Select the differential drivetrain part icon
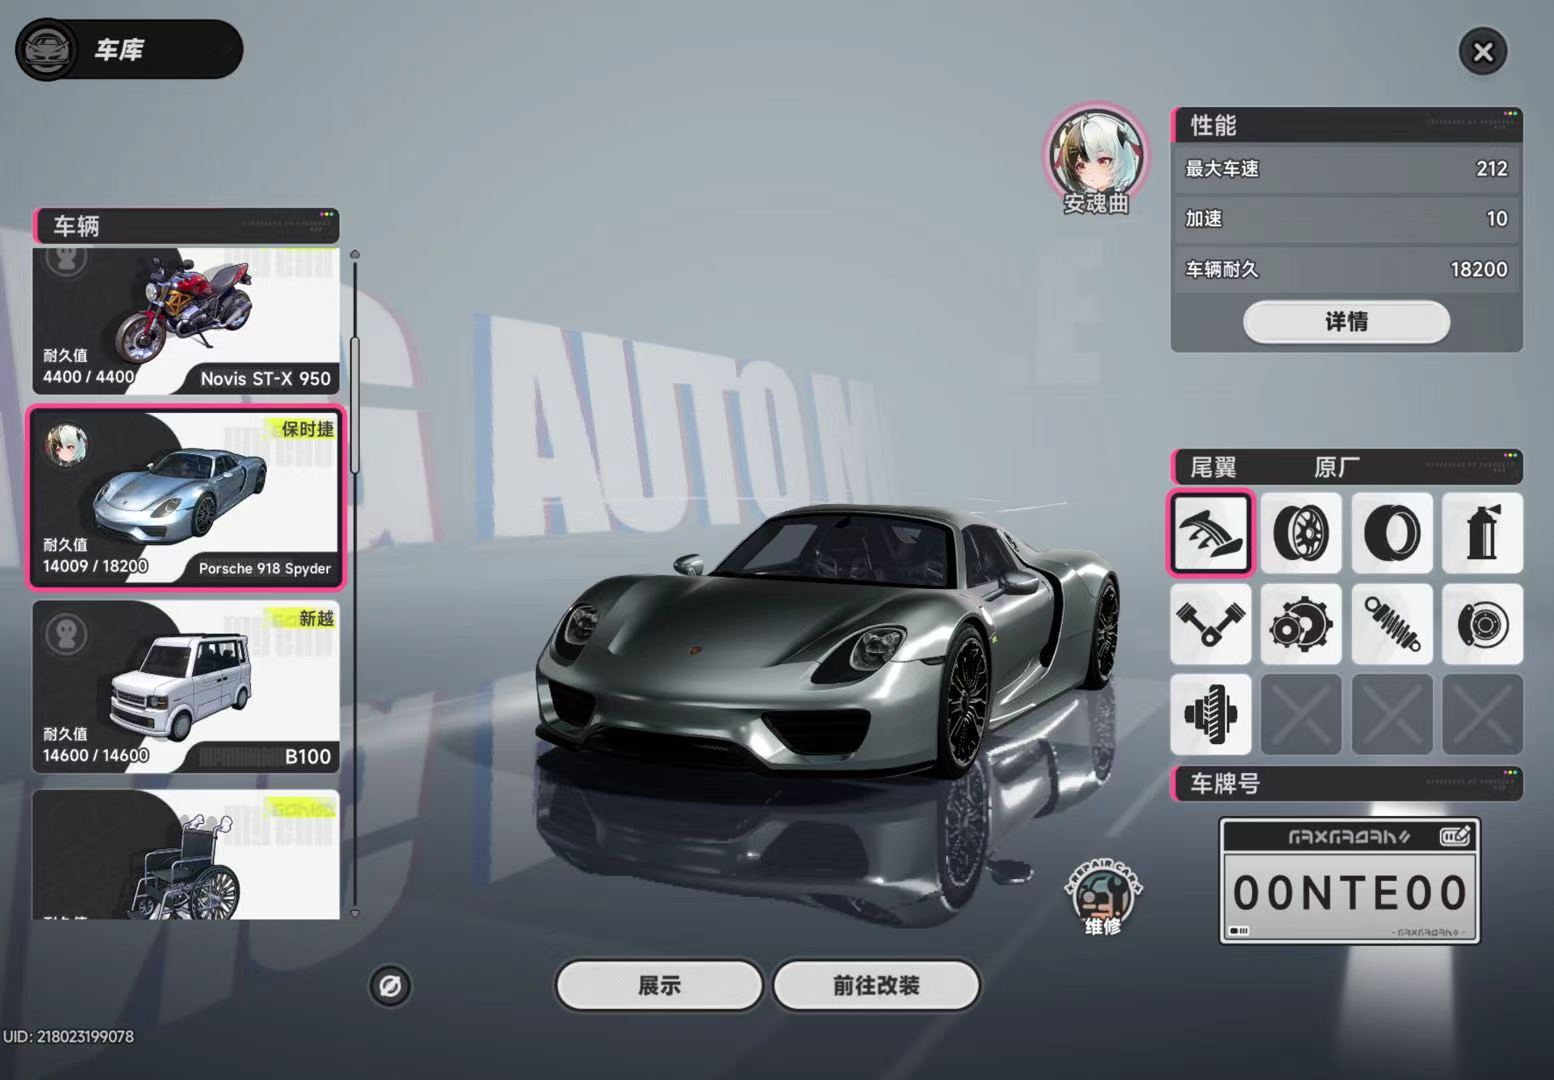This screenshot has height=1080, width=1554. click(1211, 714)
